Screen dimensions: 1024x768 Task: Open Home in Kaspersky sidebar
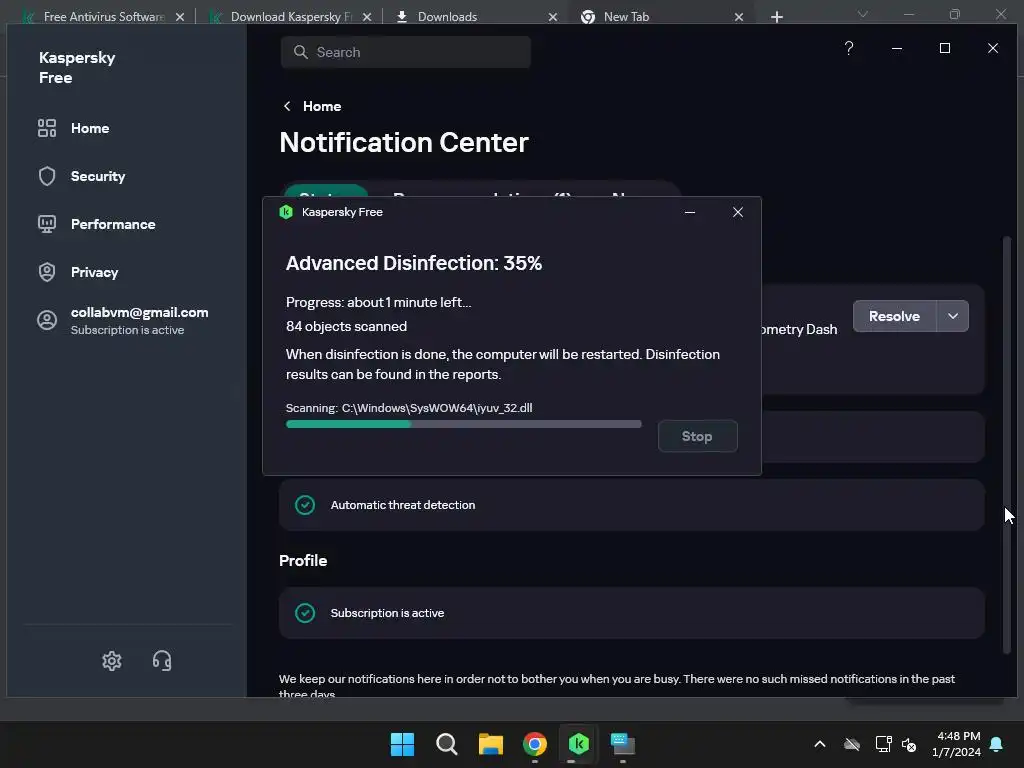point(89,128)
